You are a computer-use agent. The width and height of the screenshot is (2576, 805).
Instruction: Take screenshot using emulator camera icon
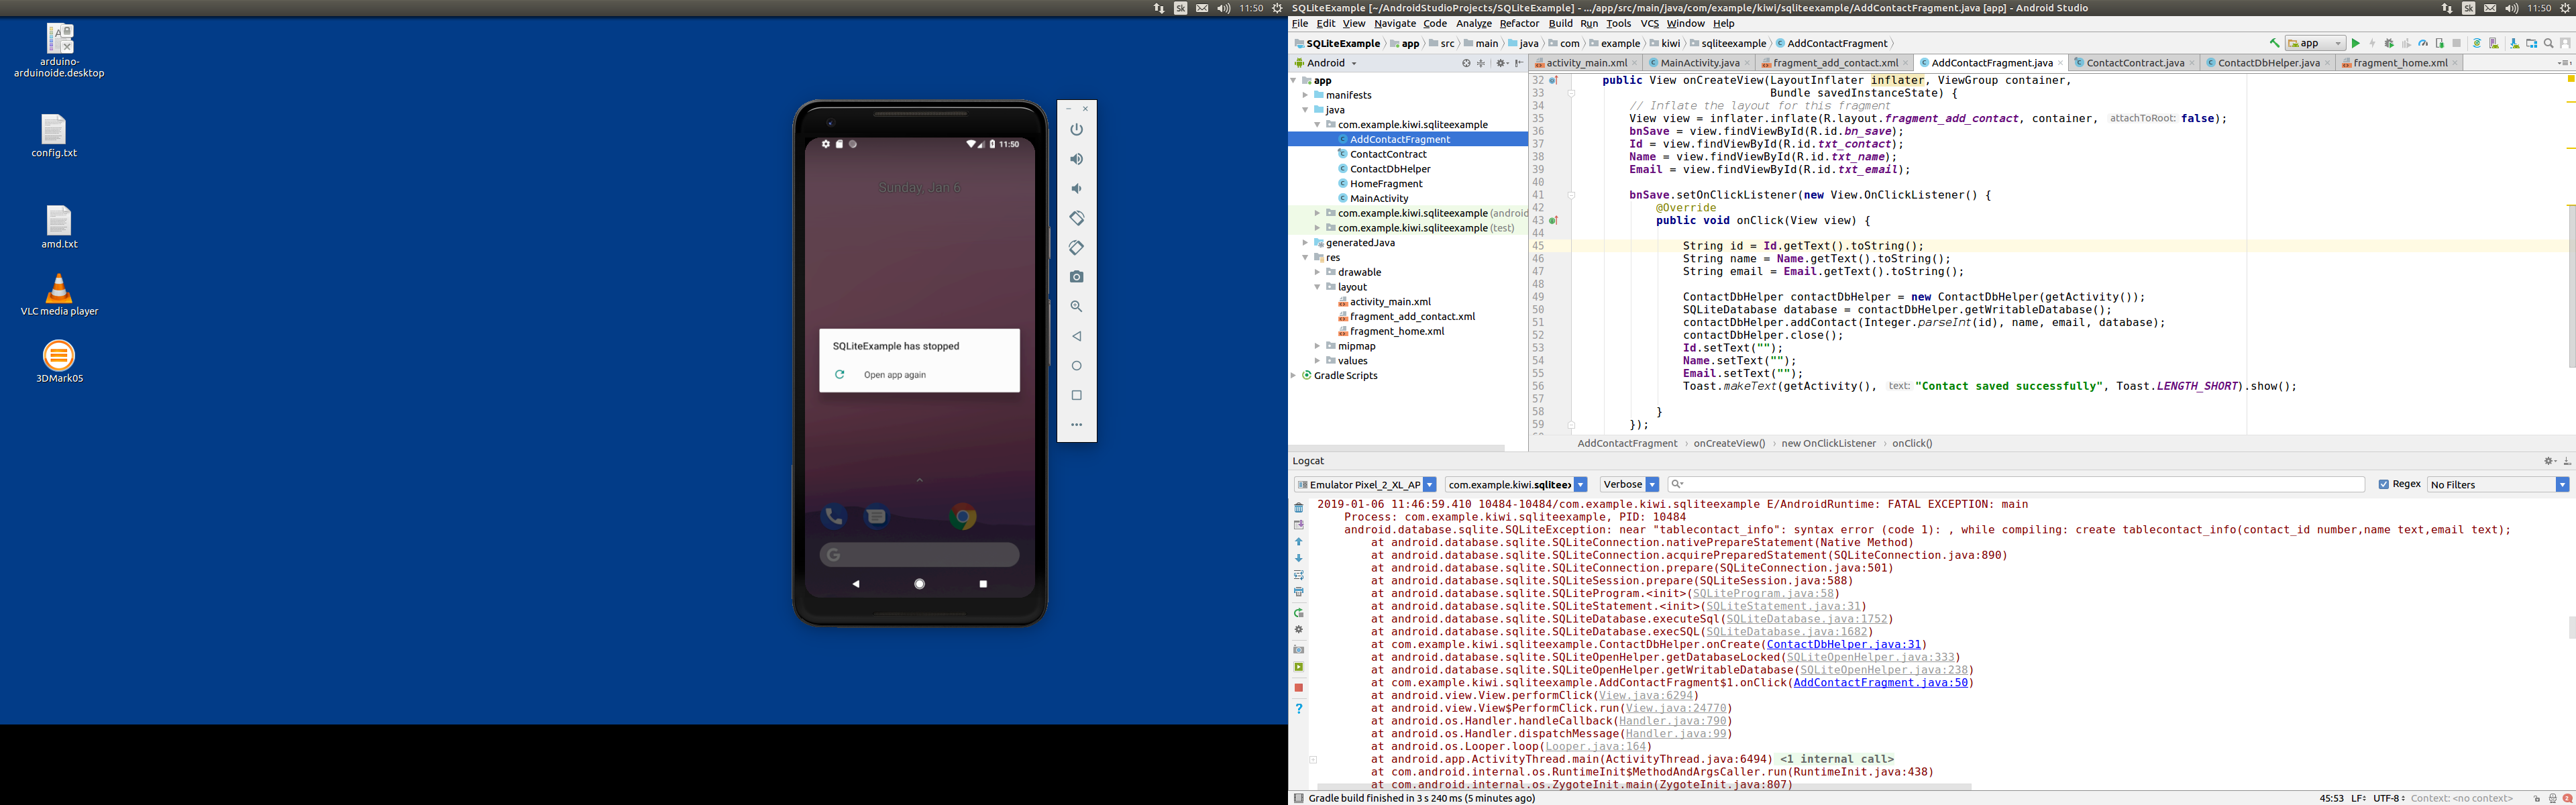coord(1076,277)
